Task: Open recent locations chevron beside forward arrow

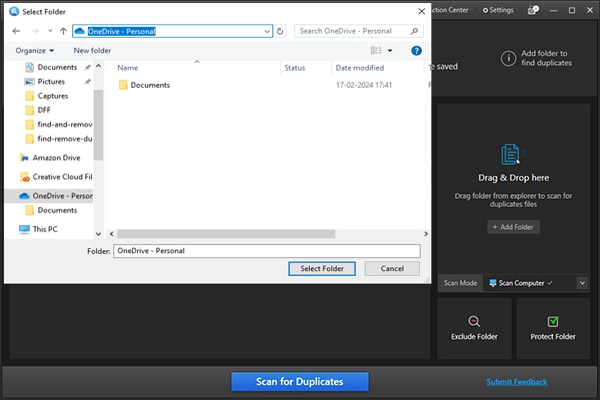Action: [50, 31]
